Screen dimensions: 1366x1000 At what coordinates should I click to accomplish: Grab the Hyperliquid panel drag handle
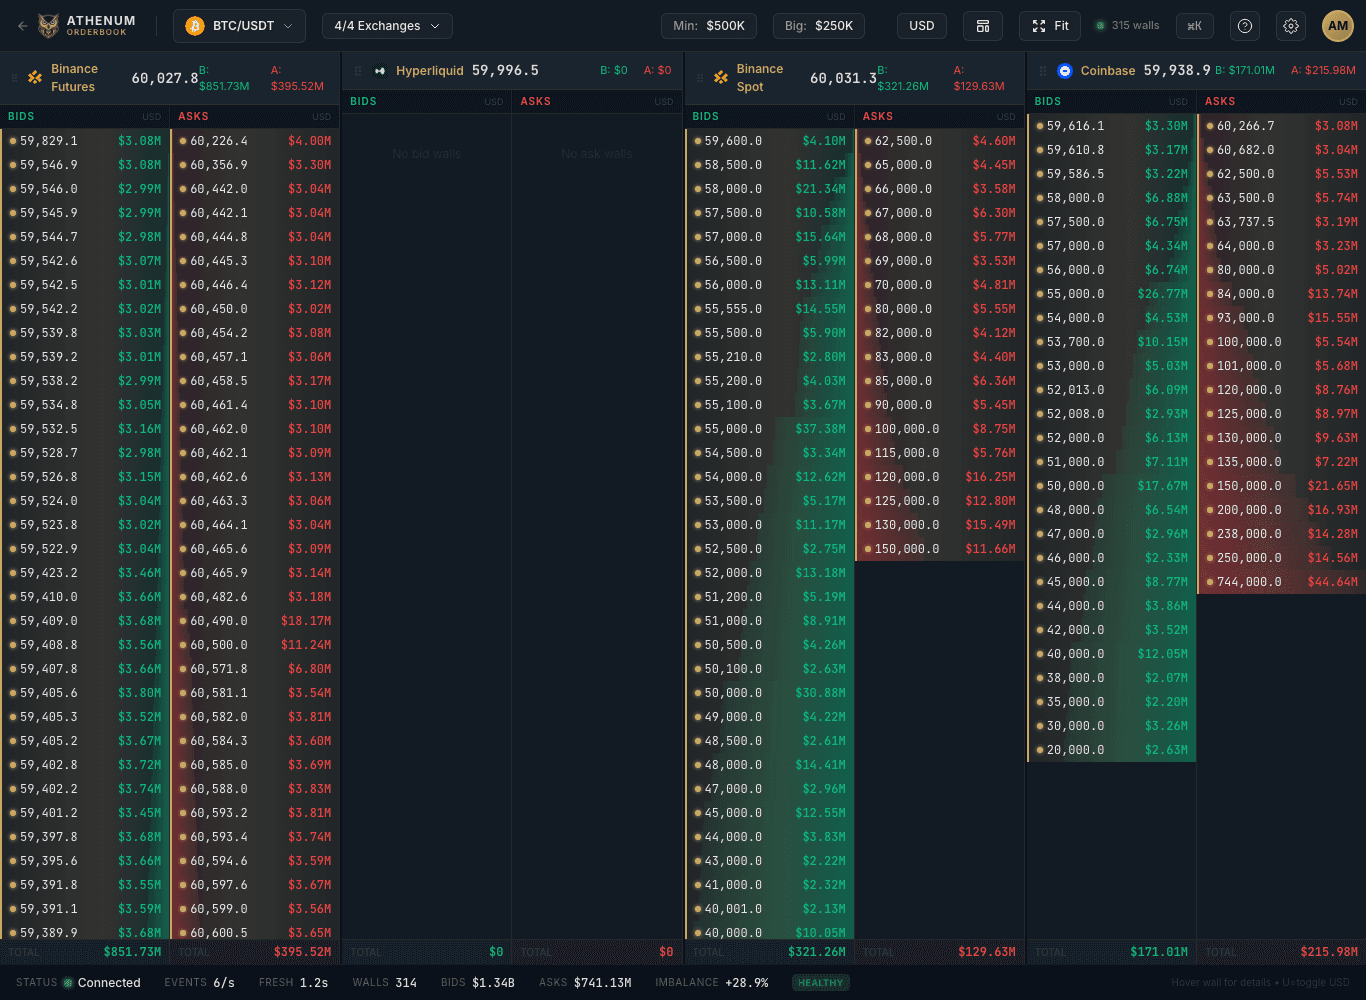pyautogui.click(x=358, y=71)
